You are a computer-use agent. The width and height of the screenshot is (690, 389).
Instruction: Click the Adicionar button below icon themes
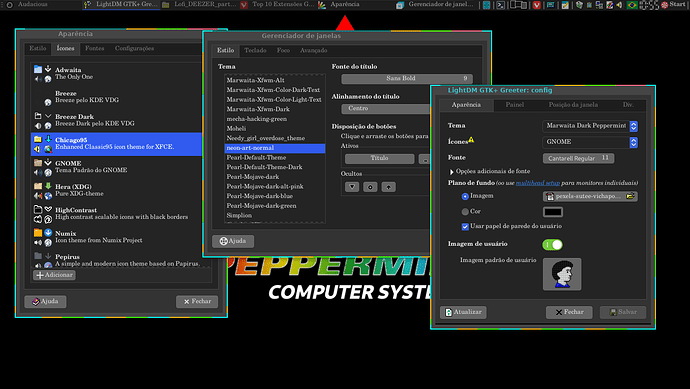coord(54,275)
